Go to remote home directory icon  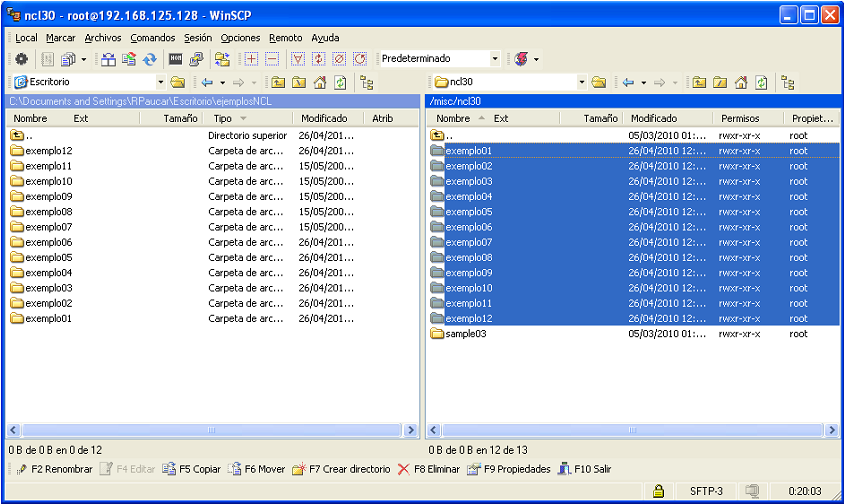[x=741, y=82]
